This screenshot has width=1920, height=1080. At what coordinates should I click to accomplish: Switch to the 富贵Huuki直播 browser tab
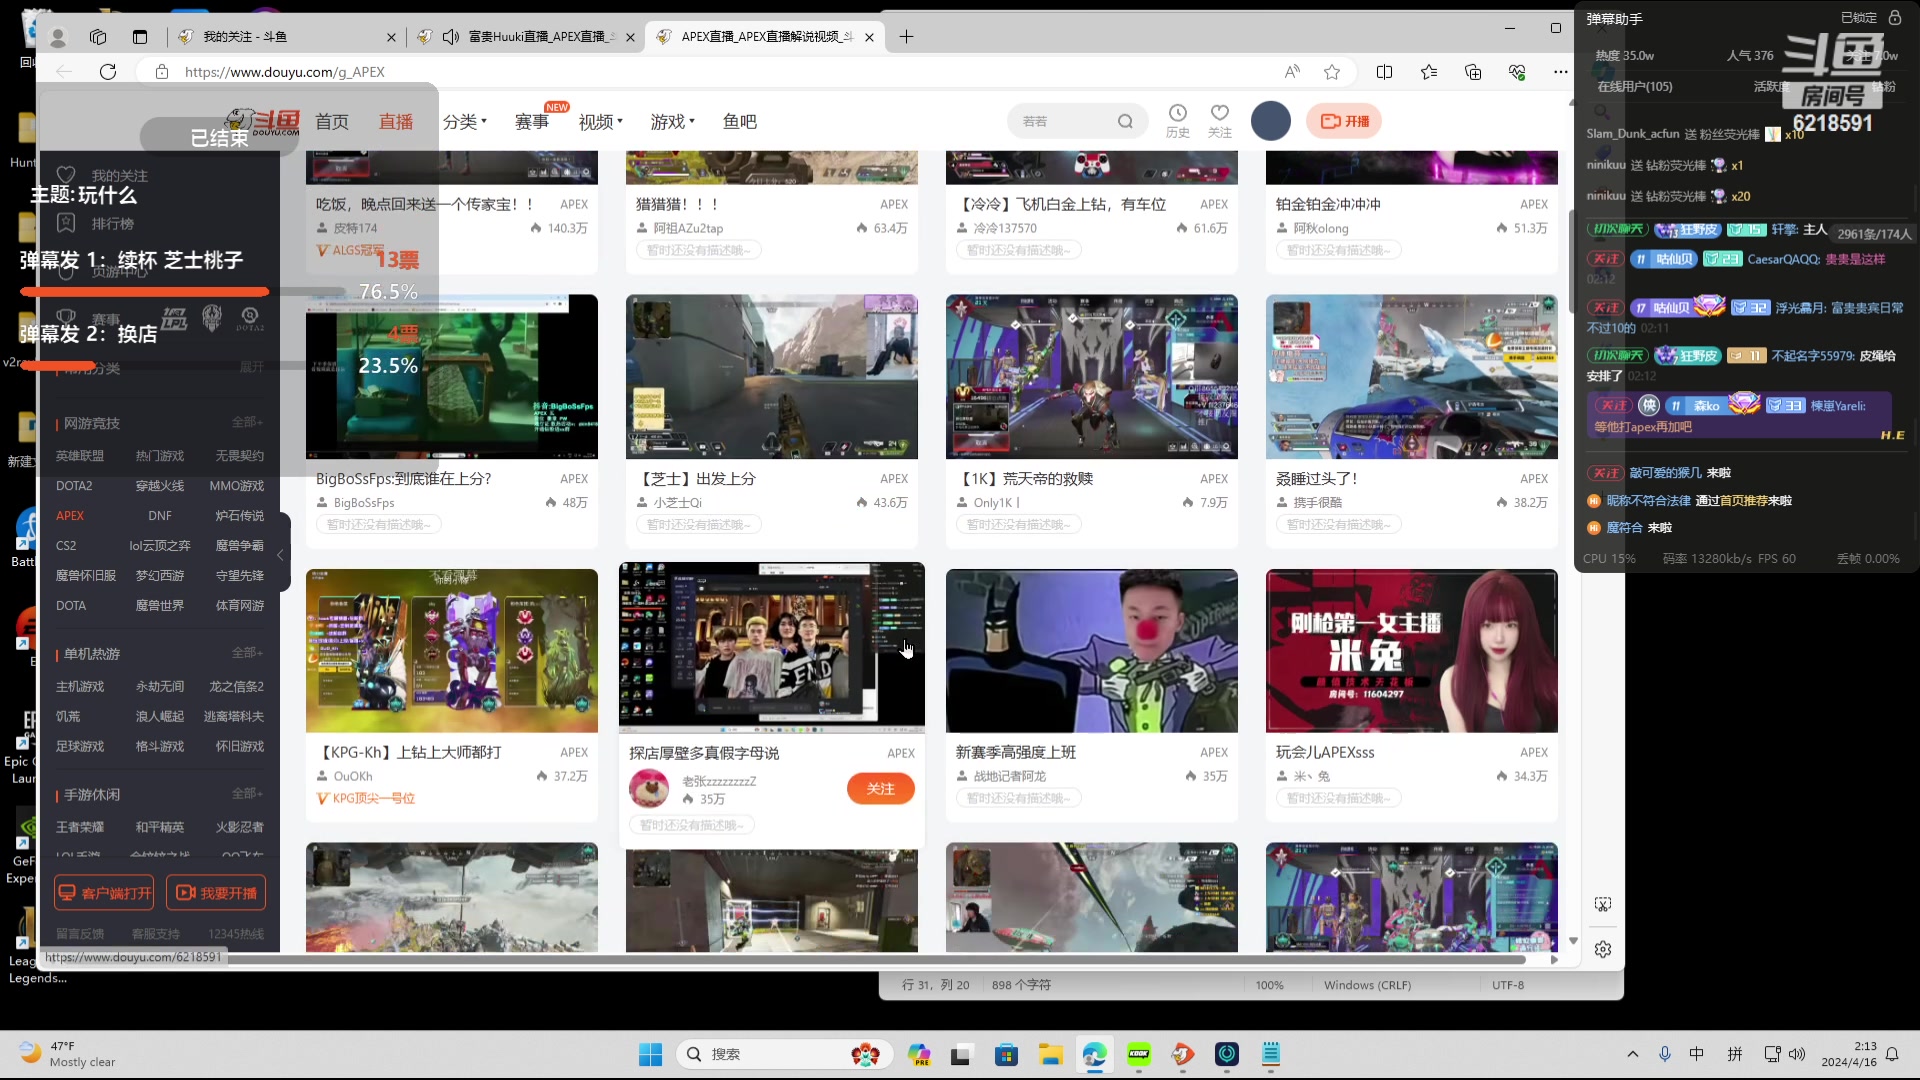(526, 37)
